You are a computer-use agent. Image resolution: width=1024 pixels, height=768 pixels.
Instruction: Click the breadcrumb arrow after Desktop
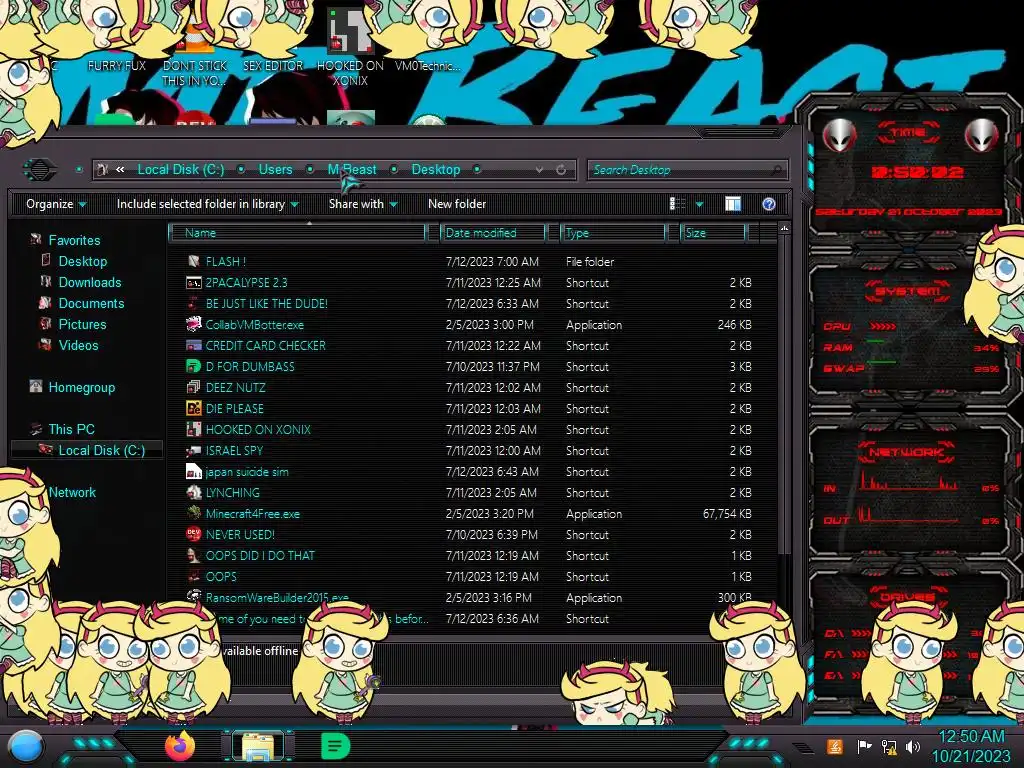(x=477, y=170)
